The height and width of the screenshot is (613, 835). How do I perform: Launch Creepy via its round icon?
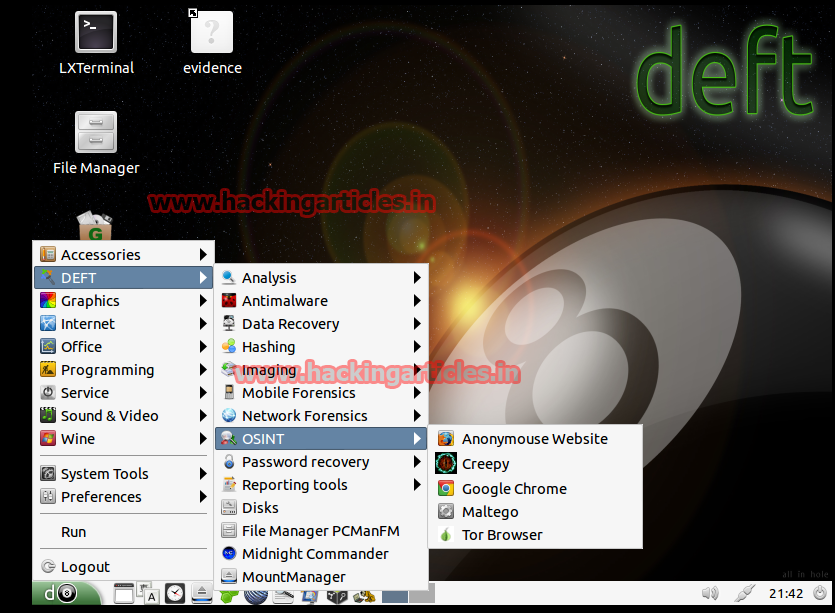[x=446, y=463]
